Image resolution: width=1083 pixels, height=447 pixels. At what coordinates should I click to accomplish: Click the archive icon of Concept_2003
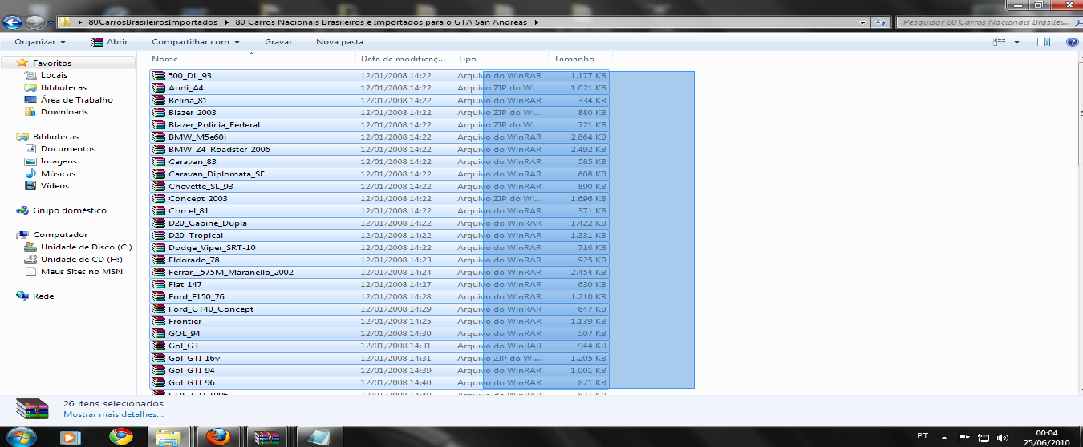(x=158, y=199)
